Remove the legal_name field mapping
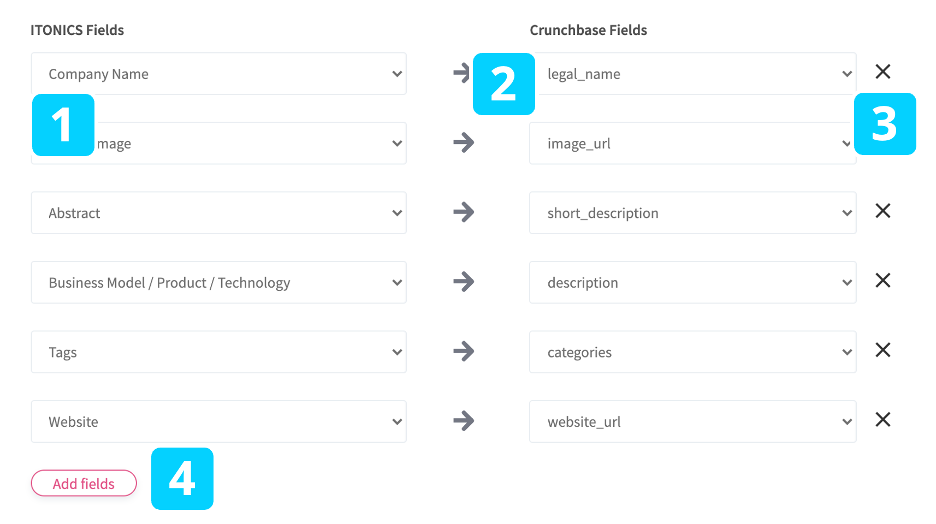This screenshot has width=936, height=524. (x=883, y=72)
